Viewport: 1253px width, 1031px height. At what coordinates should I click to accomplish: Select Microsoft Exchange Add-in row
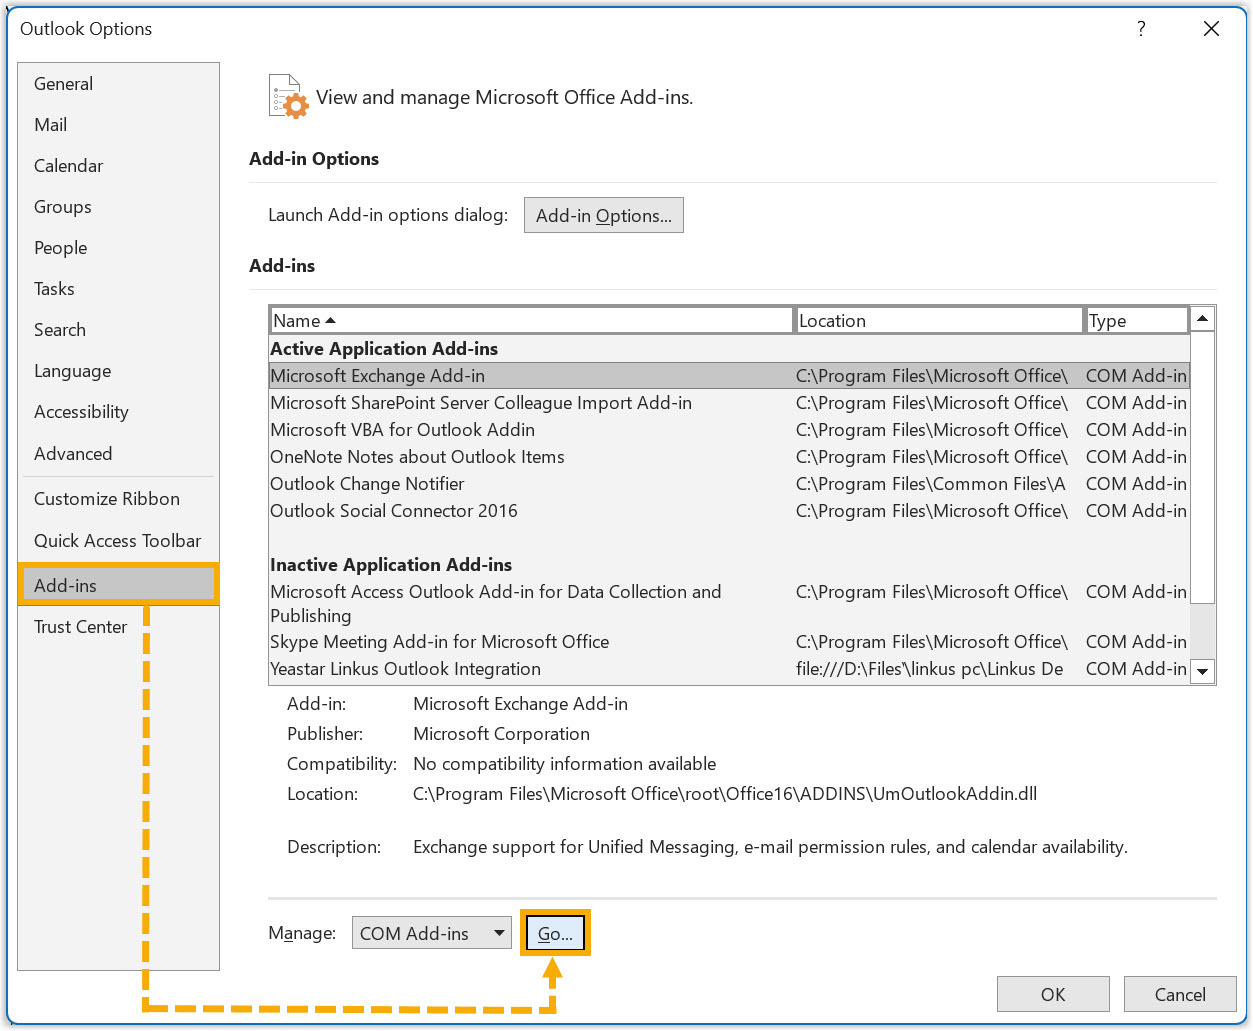(729, 376)
